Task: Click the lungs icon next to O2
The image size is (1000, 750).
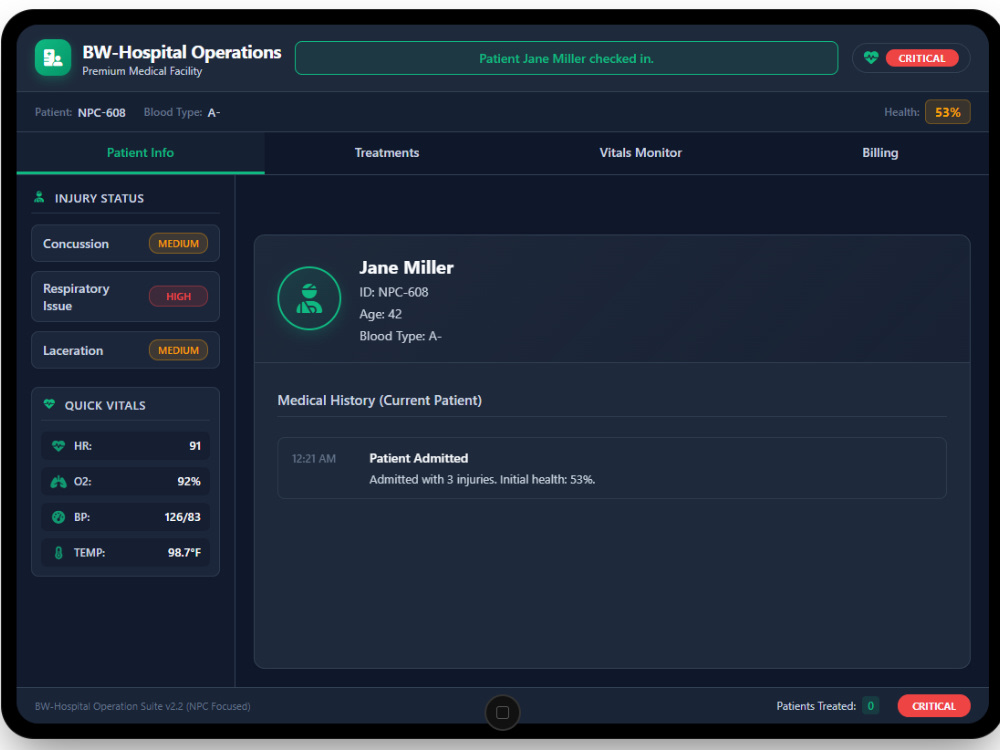Action: [x=58, y=482]
